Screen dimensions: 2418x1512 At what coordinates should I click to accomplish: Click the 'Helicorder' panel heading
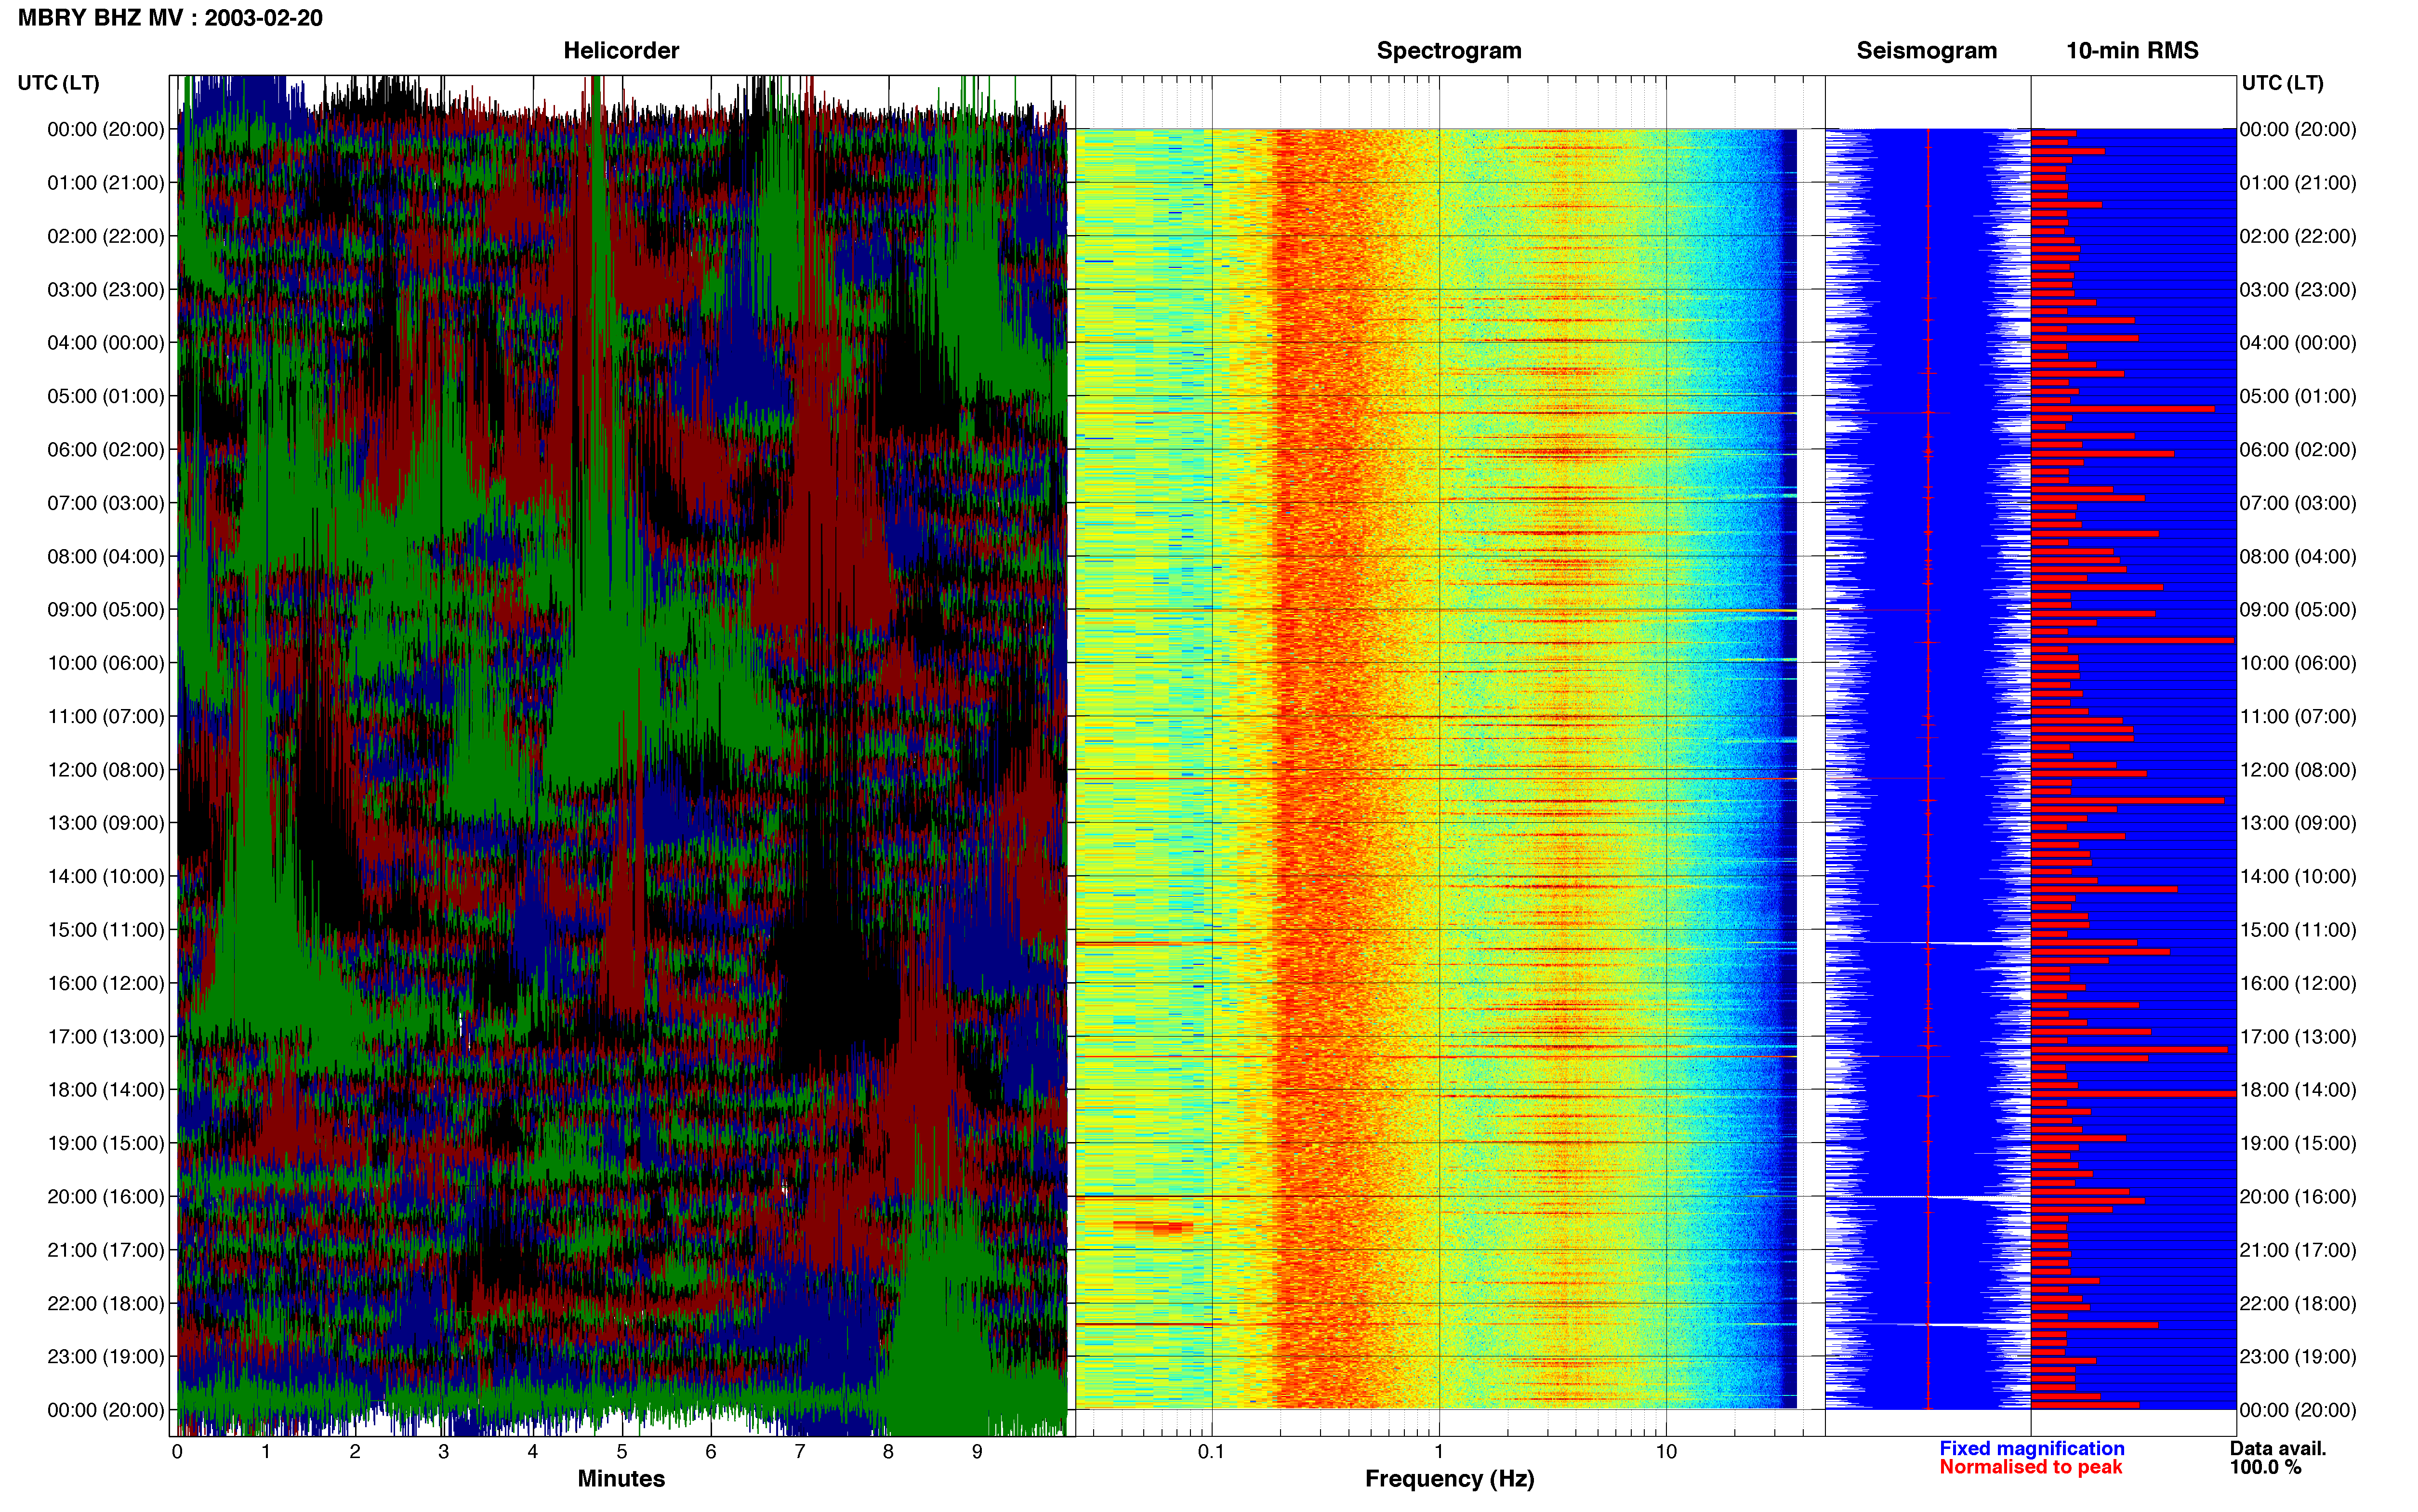pos(621,51)
